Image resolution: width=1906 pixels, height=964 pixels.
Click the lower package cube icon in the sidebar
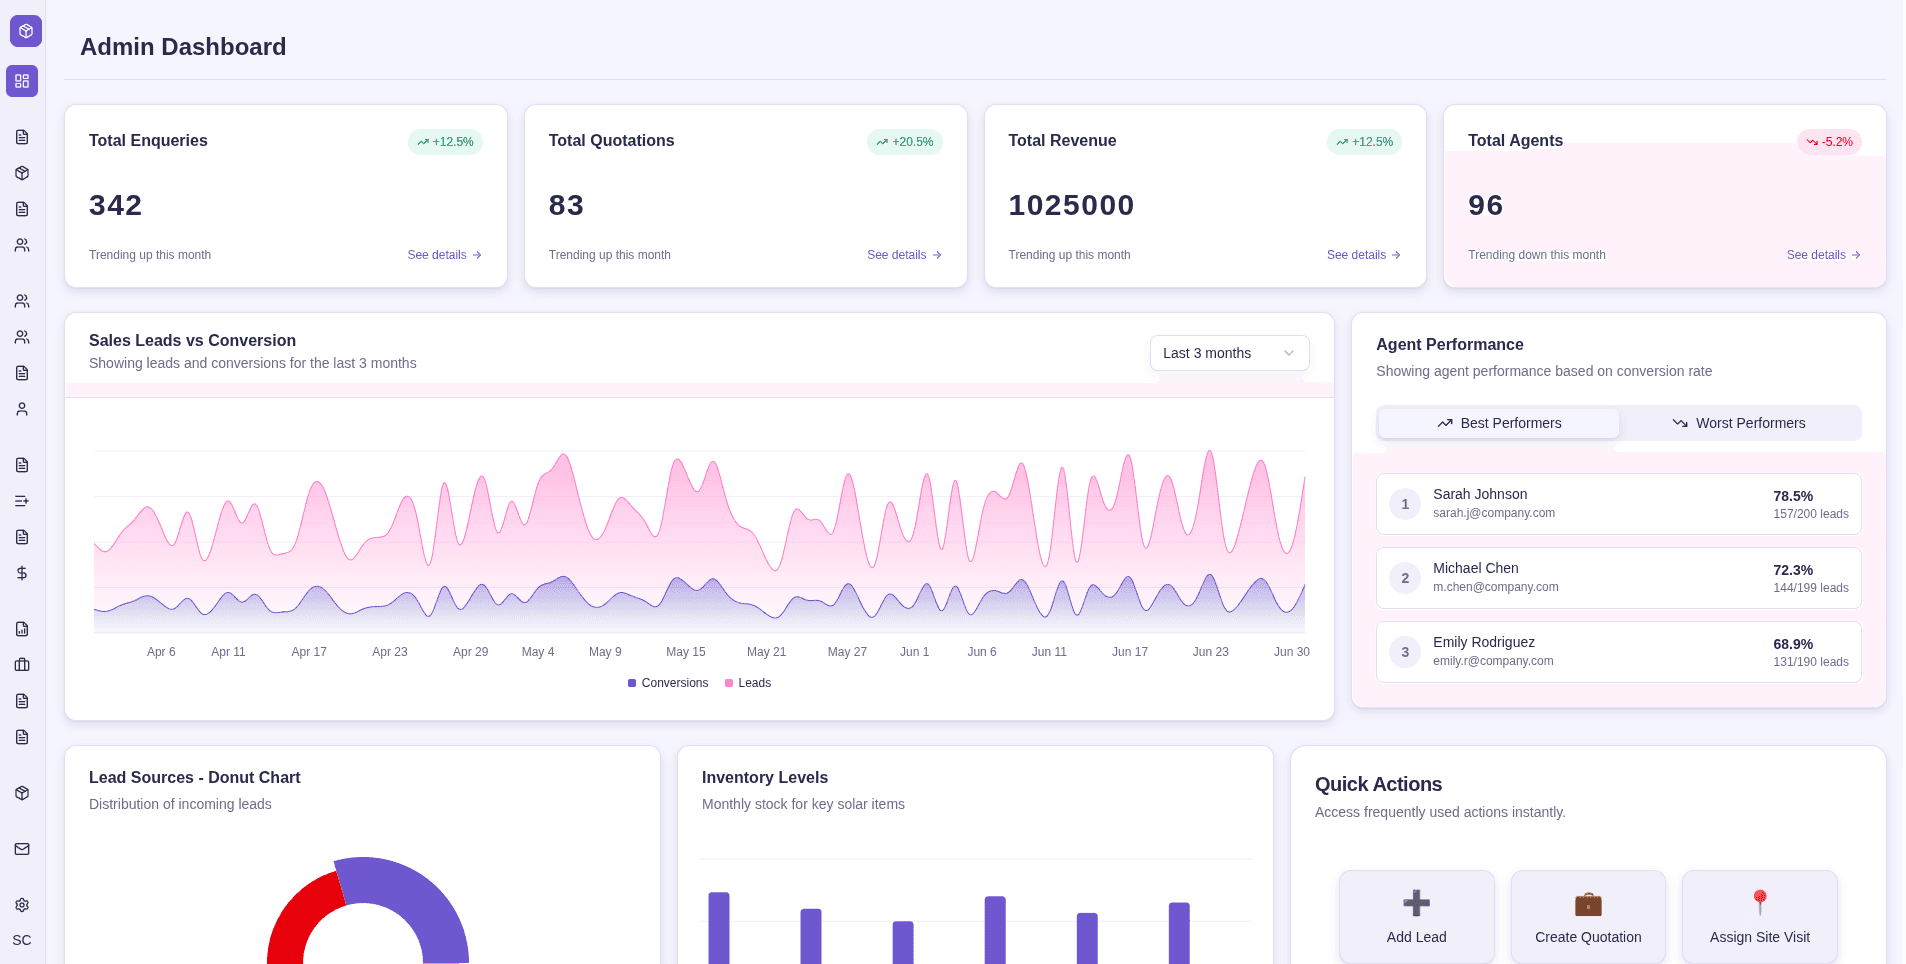click(22, 793)
